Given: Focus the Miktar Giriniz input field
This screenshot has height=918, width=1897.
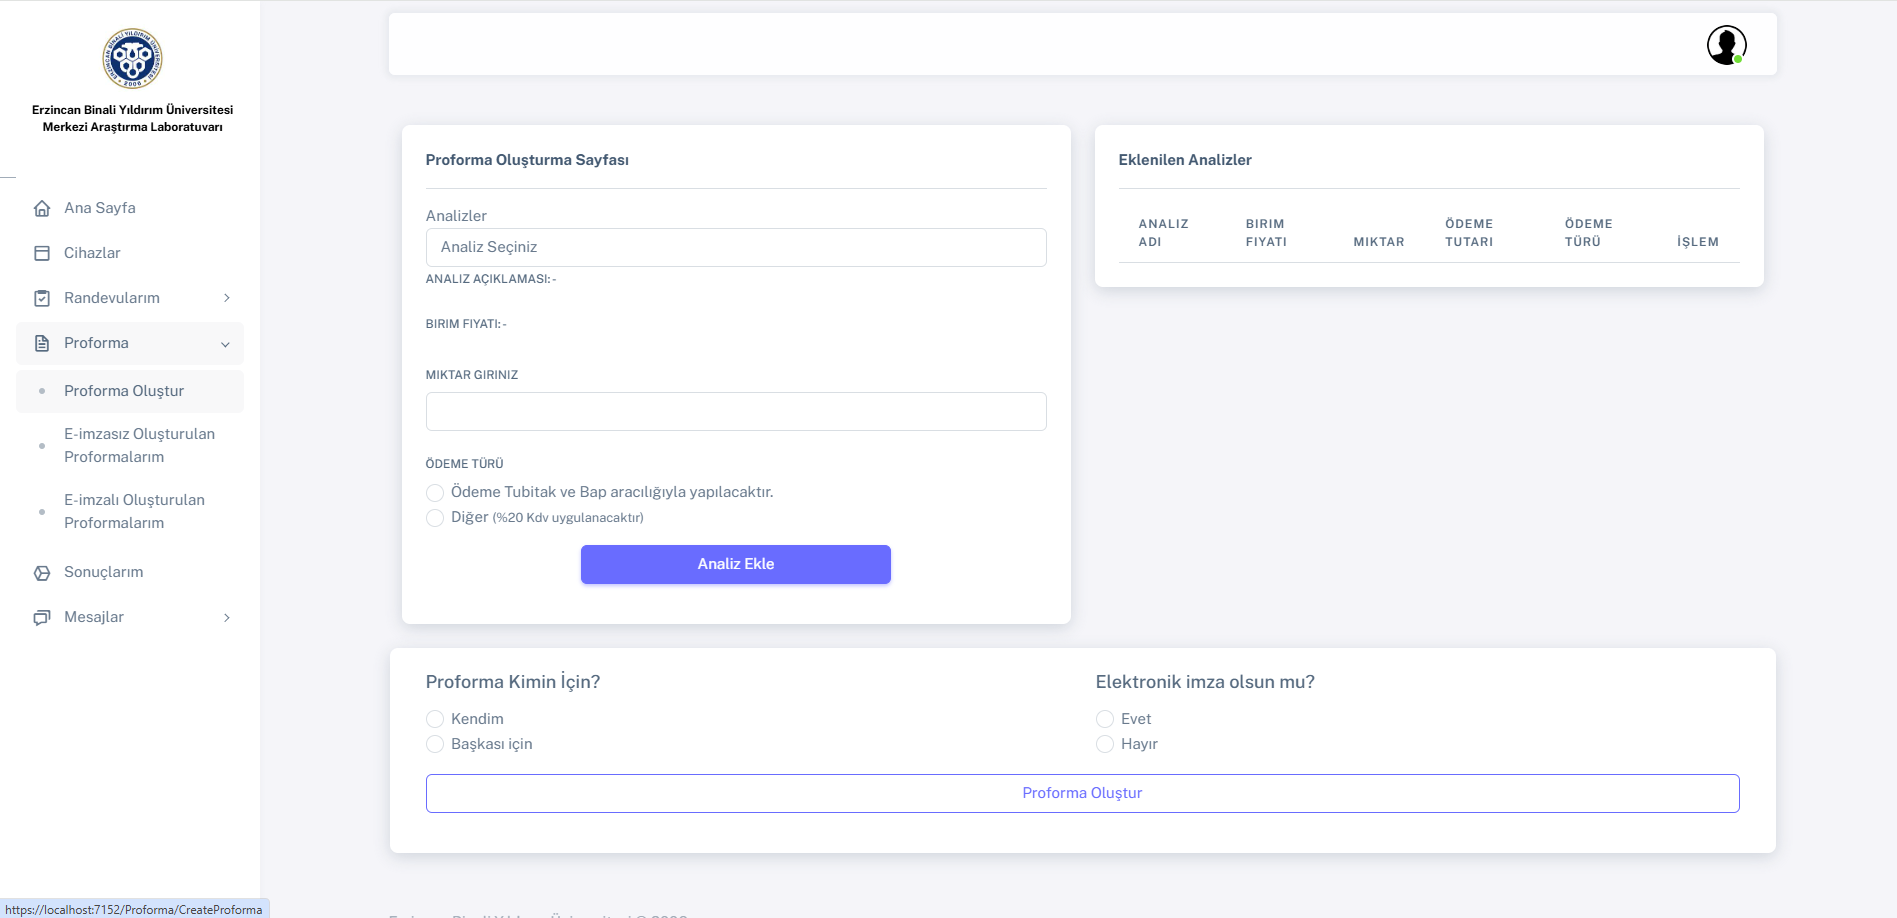Looking at the screenshot, I should click(735, 411).
